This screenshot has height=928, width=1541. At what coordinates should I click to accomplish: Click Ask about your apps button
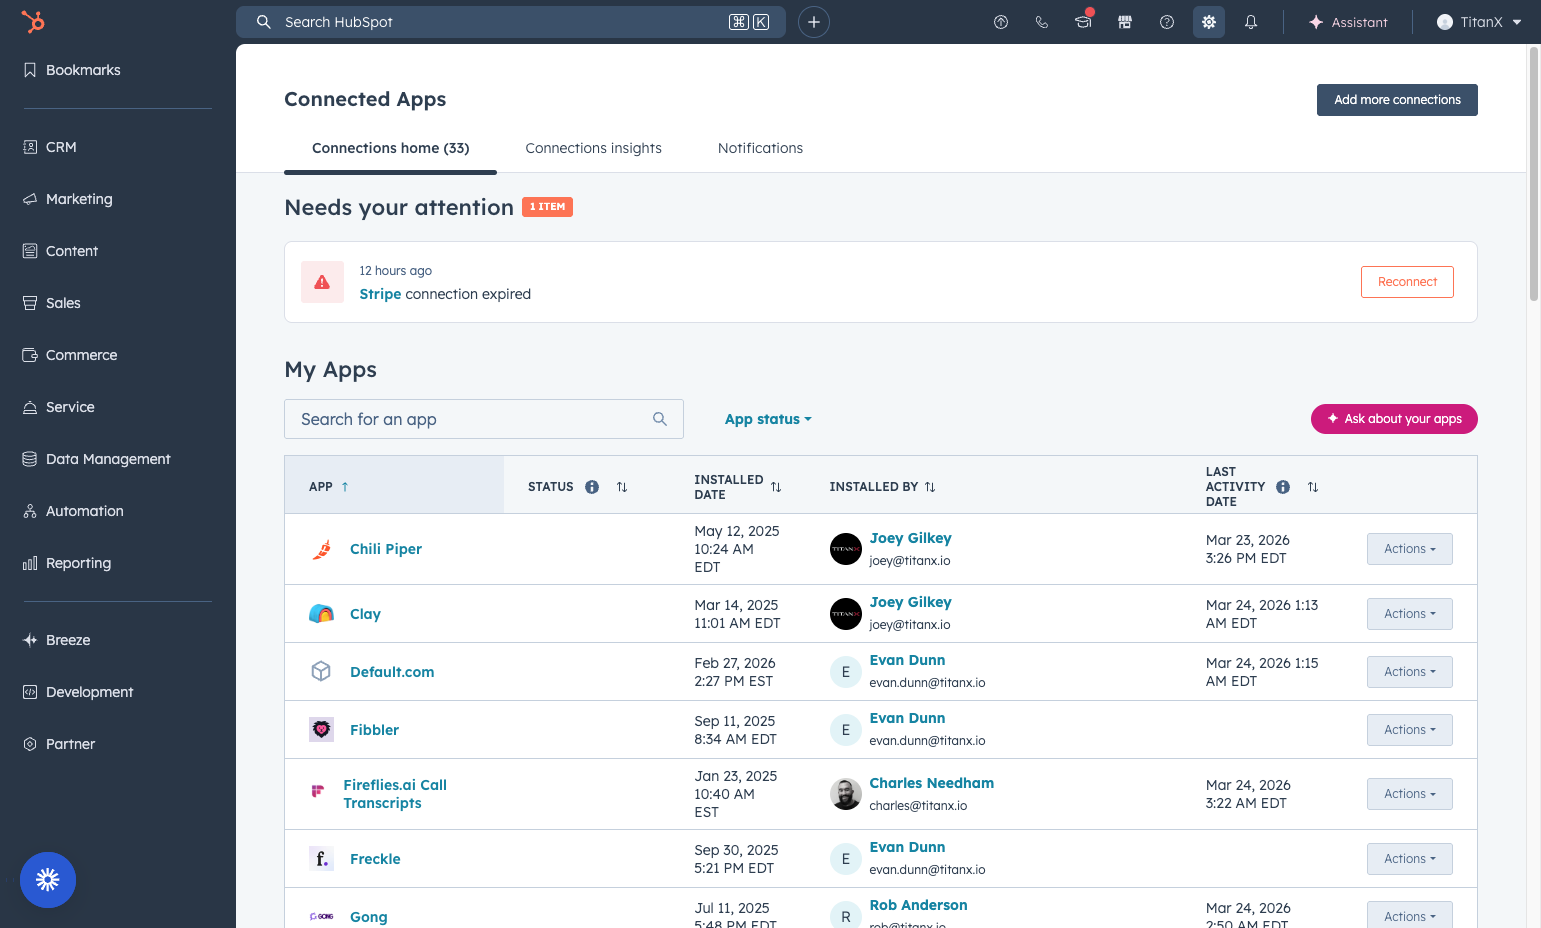click(1394, 419)
